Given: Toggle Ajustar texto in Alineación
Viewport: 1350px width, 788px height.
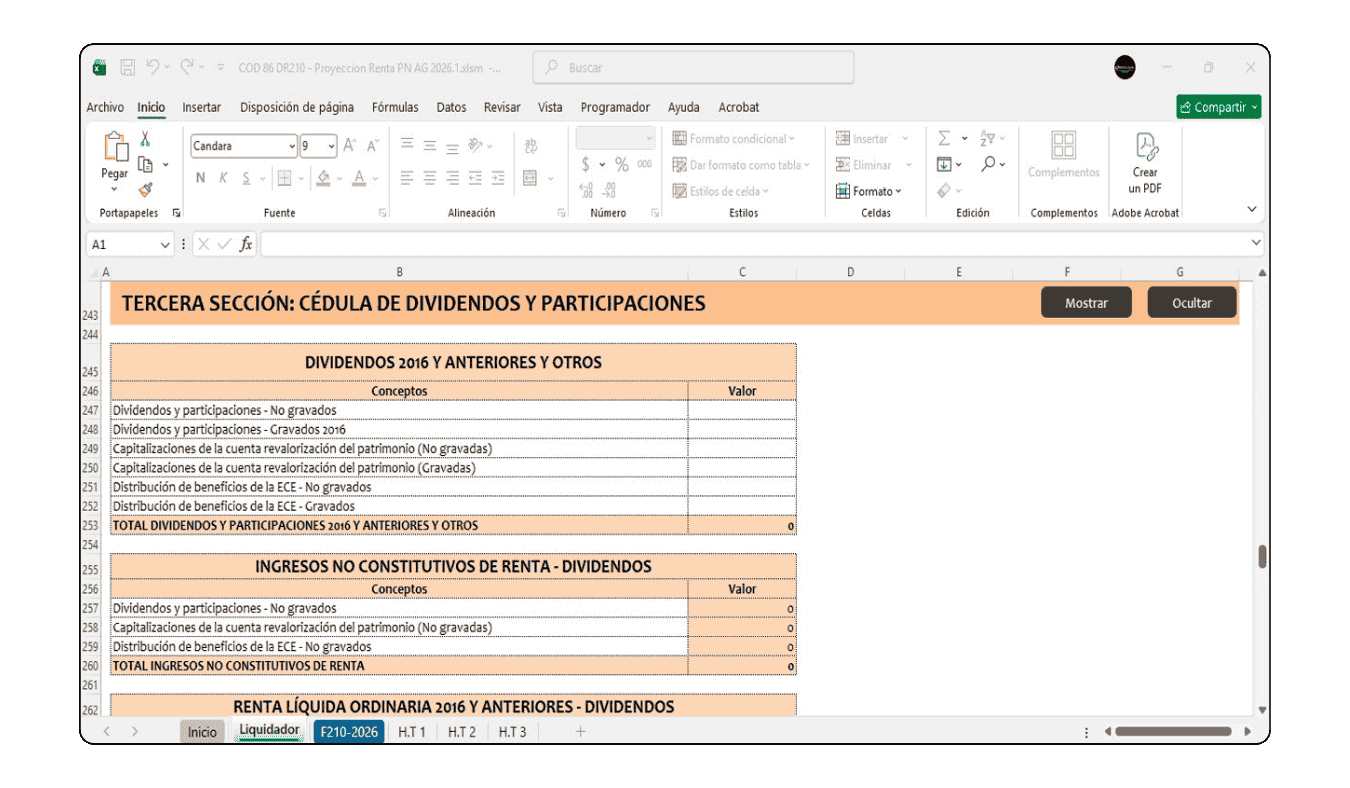Looking at the screenshot, I should tap(529, 145).
